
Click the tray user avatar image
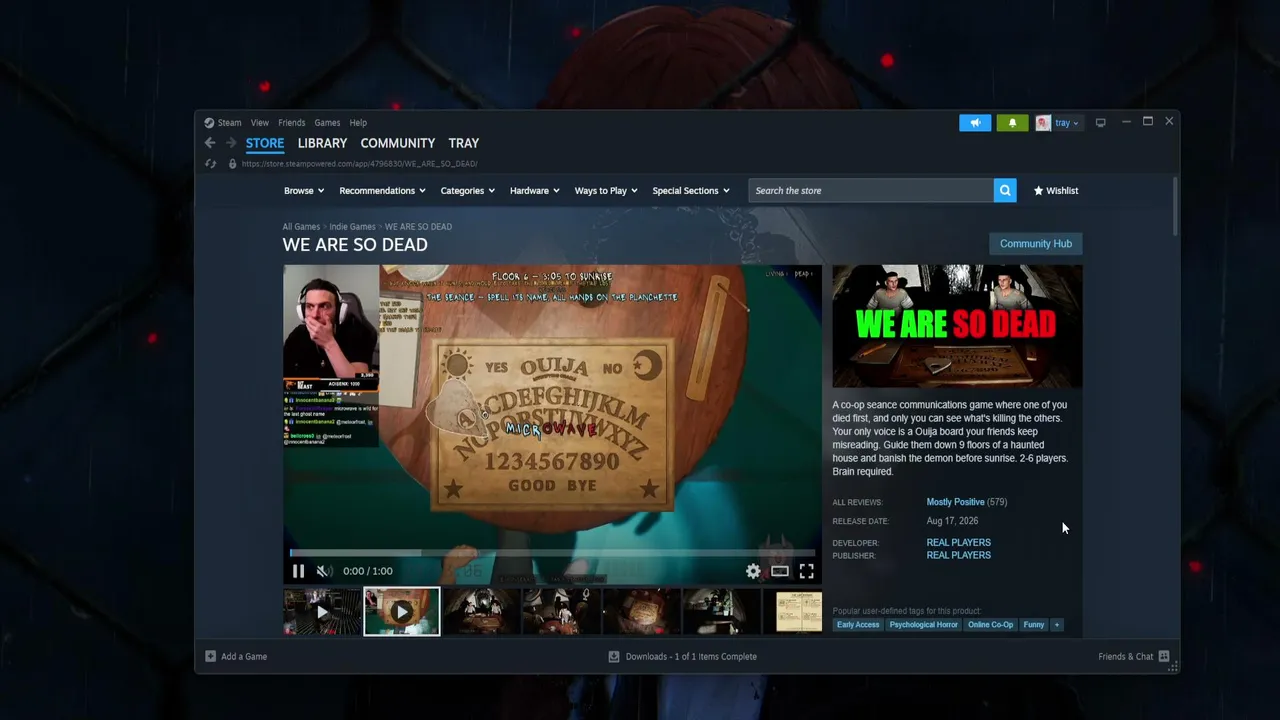tap(1043, 123)
